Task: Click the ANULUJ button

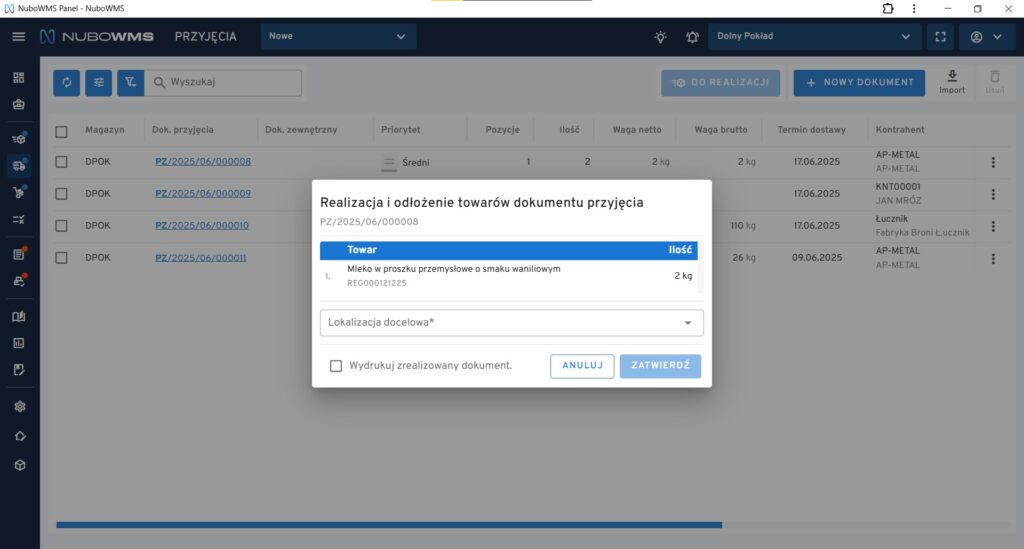Action: click(582, 366)
